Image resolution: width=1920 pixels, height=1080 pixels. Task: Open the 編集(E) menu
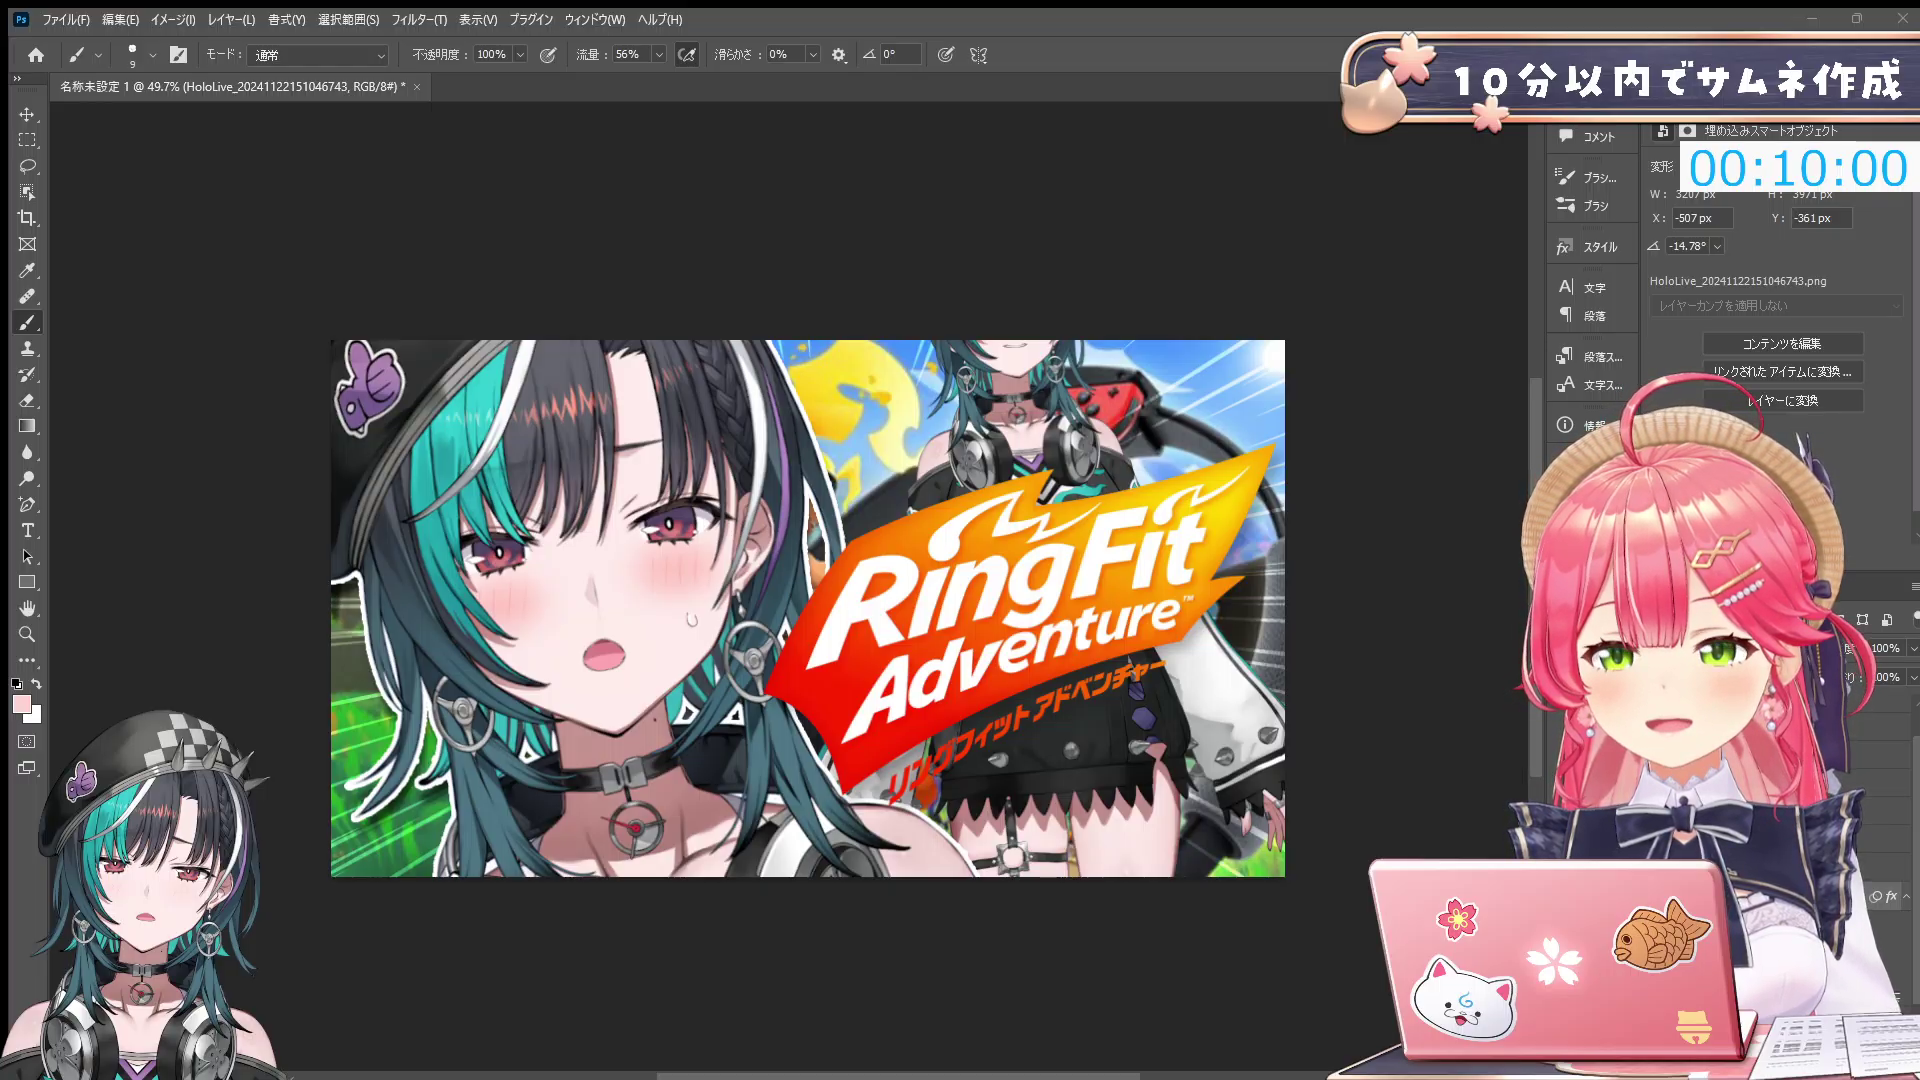point(121,19)
